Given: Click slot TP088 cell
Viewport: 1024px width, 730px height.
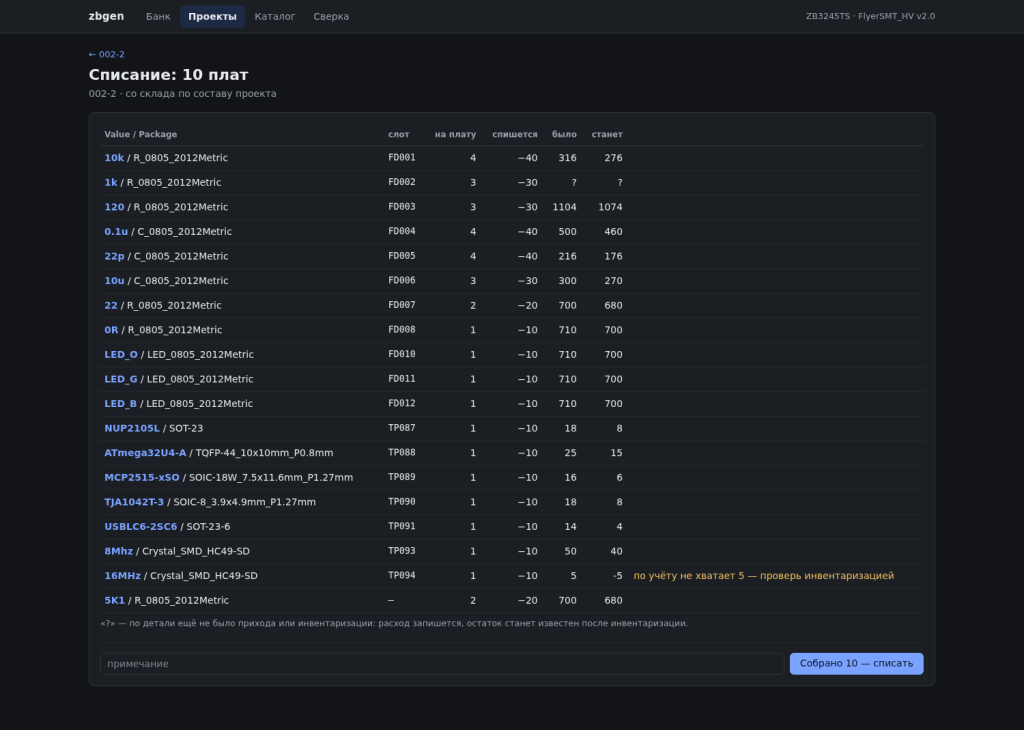Looking at the screenshot, I should click(402, 453).
